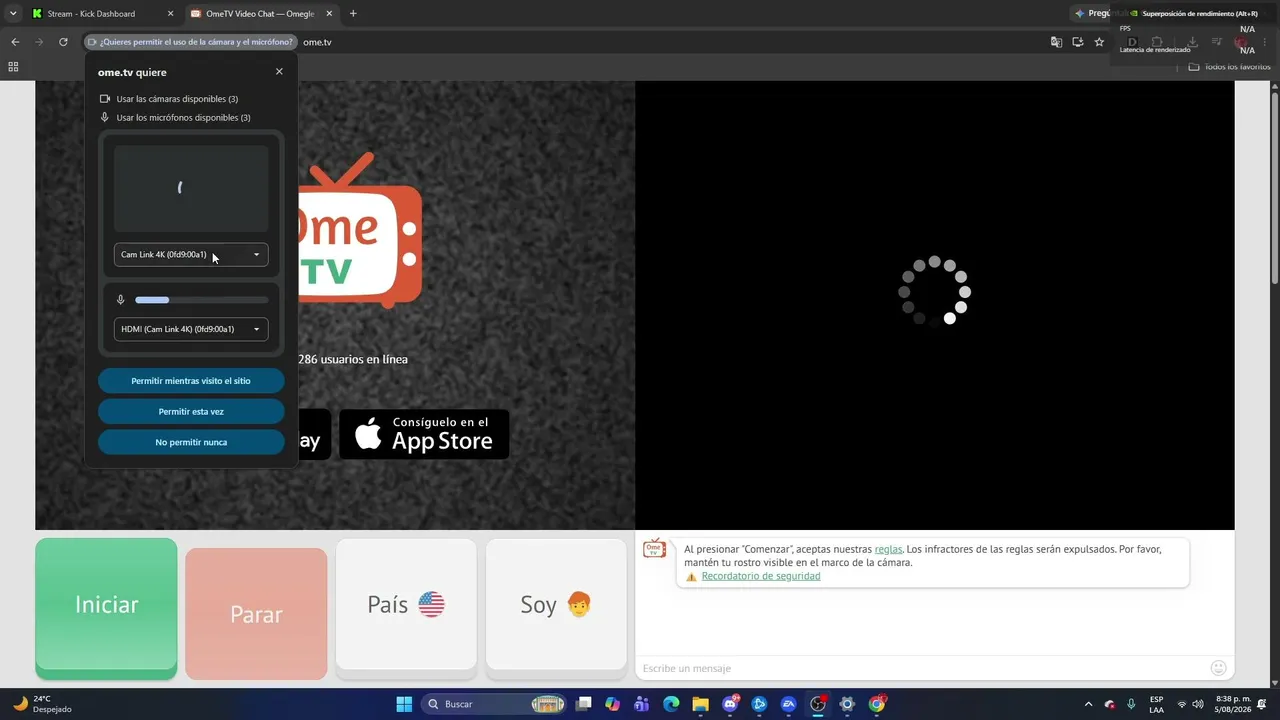Open the ESP LAA language switcher
Image resolution: width=1280 pixels, height=720 pixels.
point(1156,704)
